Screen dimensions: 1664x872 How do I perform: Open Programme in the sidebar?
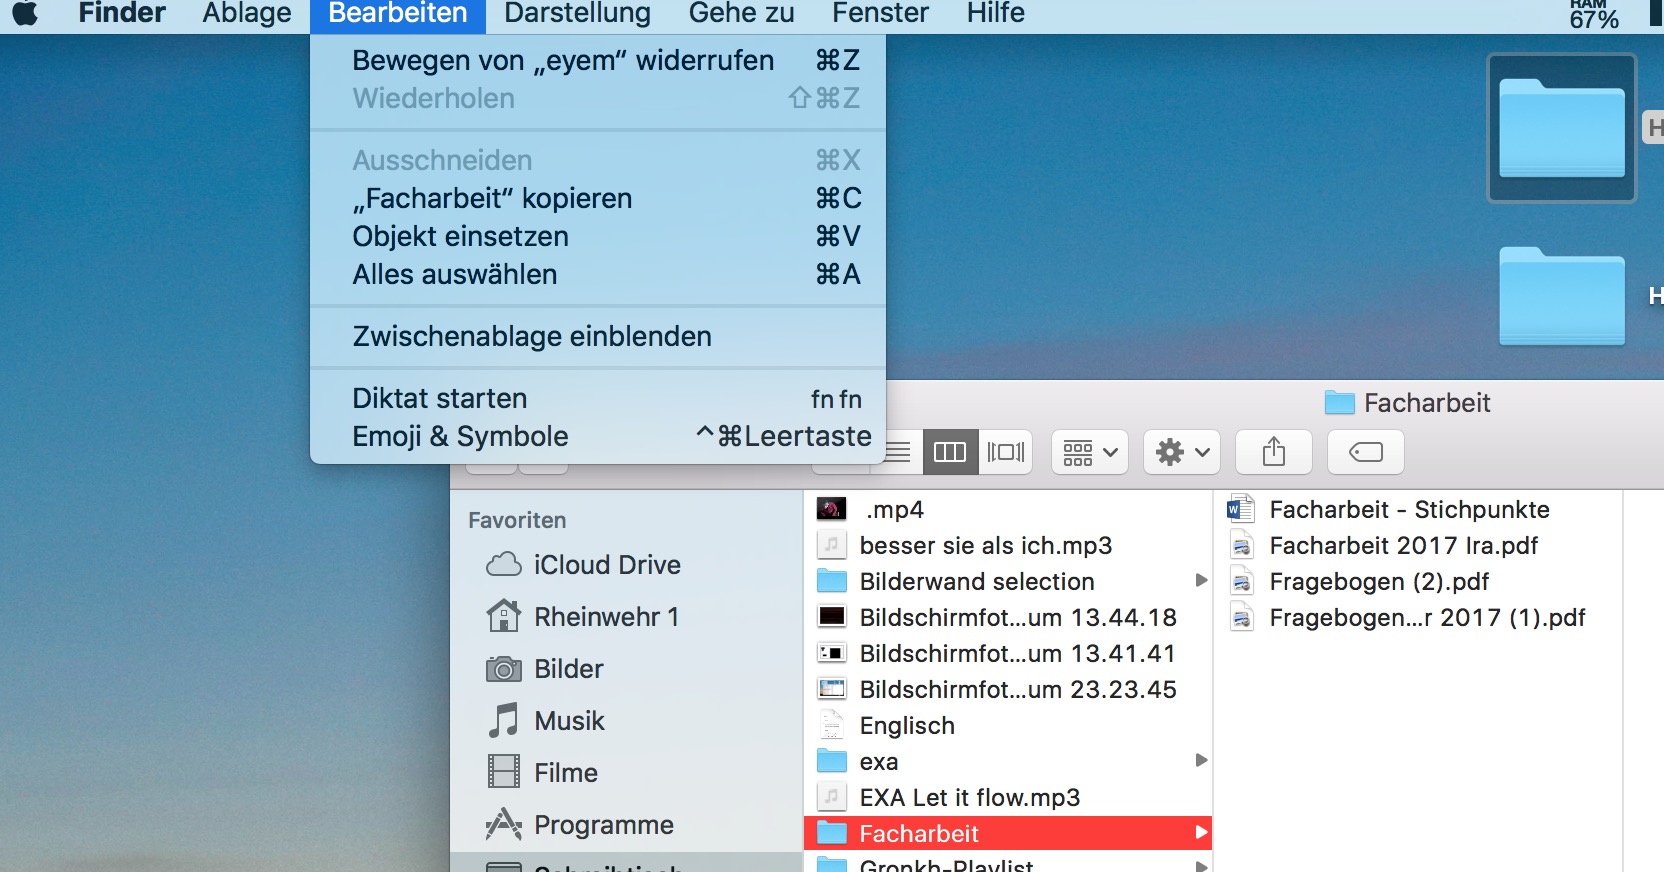(603, 825)
